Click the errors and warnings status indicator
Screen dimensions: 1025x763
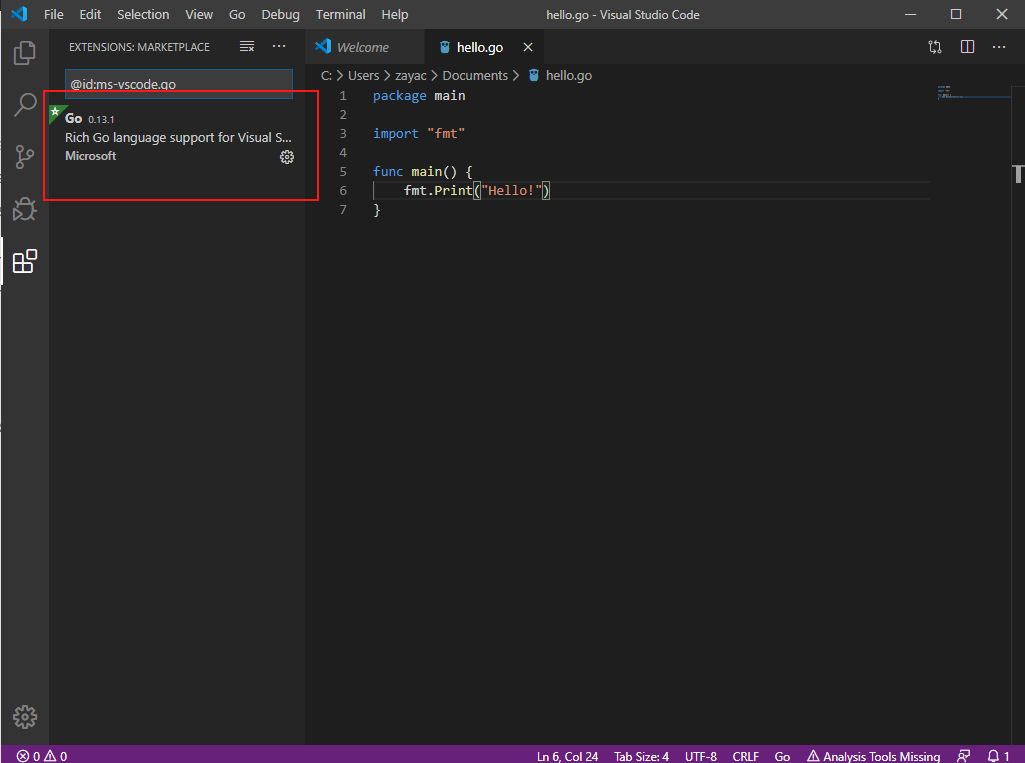tap(42, 756)
